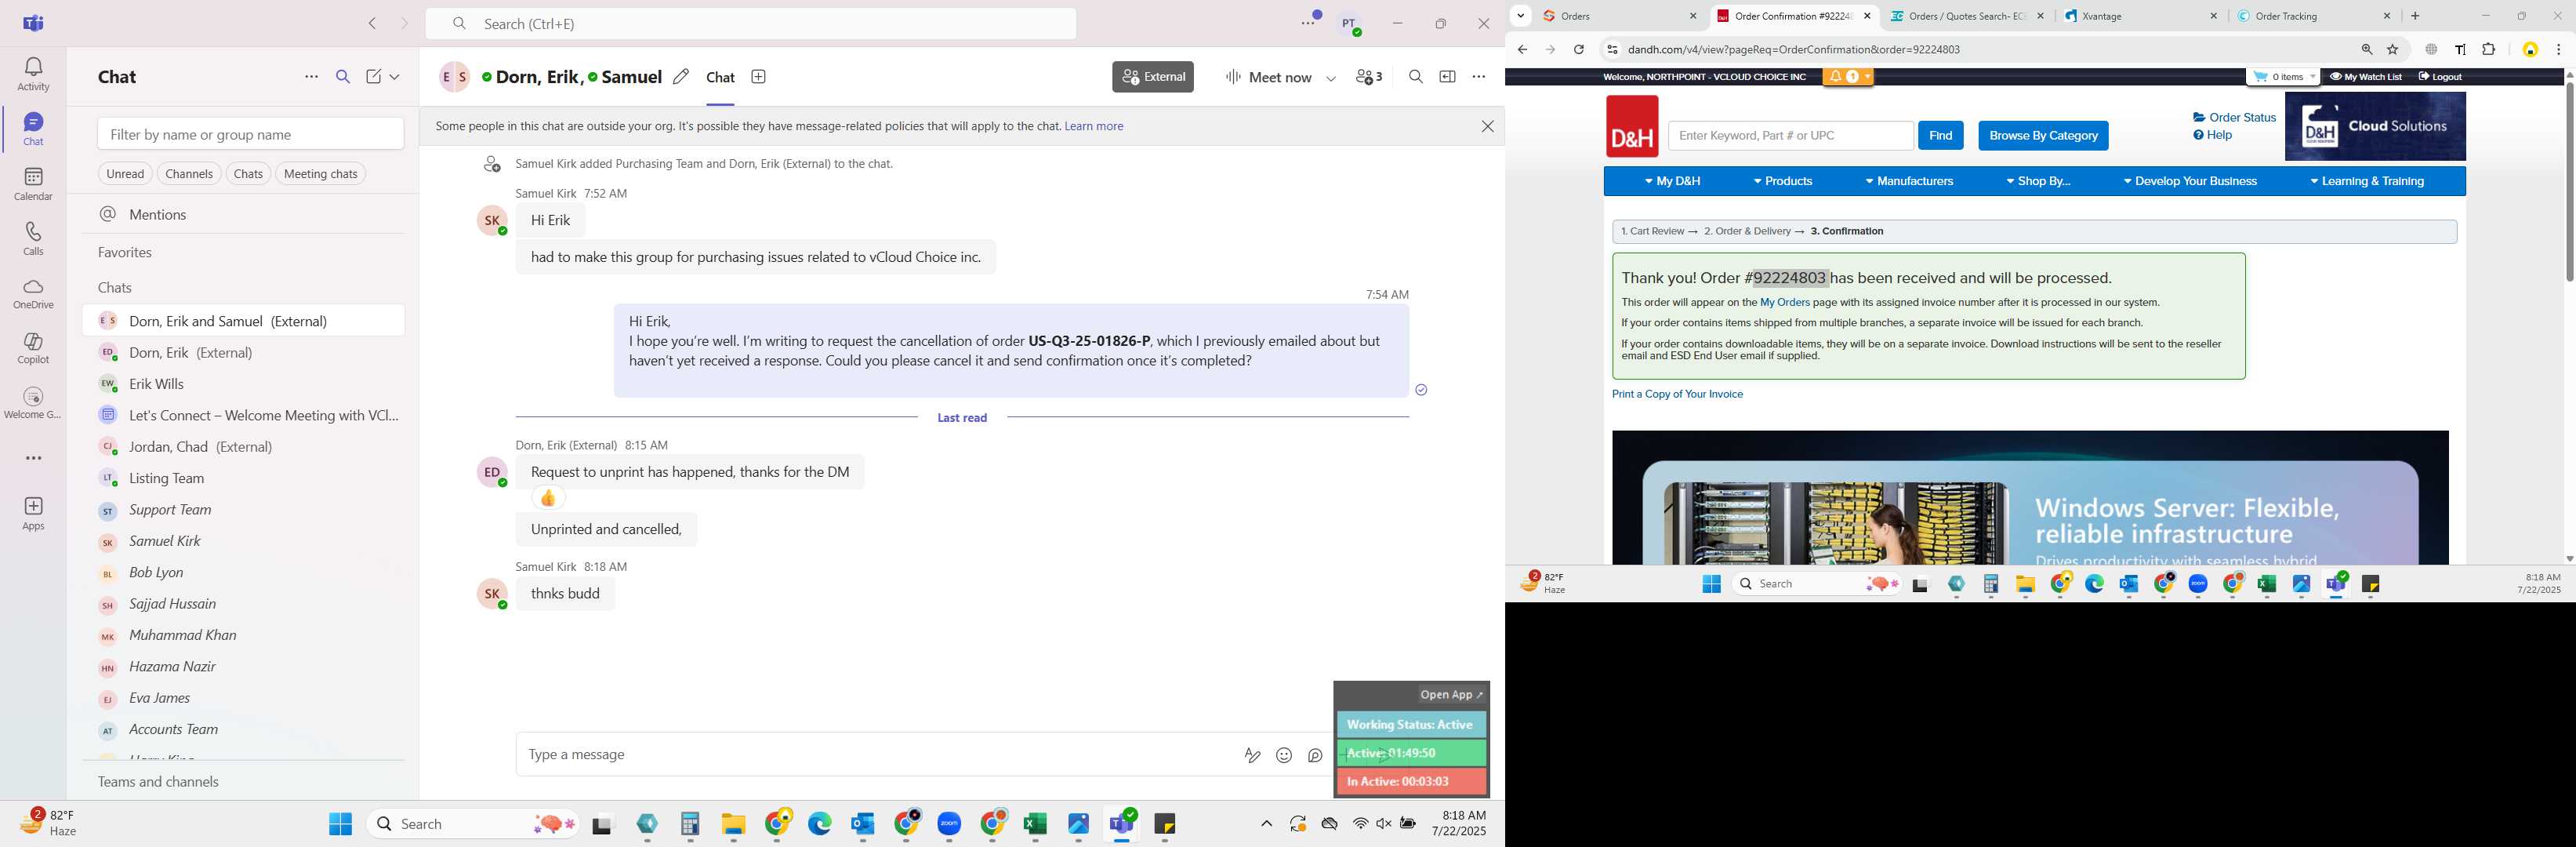The width and height of the screenshot is (2576, 847).
Task: Switch to Orders / Quotes Search tab
Action: coord(1967,16)
